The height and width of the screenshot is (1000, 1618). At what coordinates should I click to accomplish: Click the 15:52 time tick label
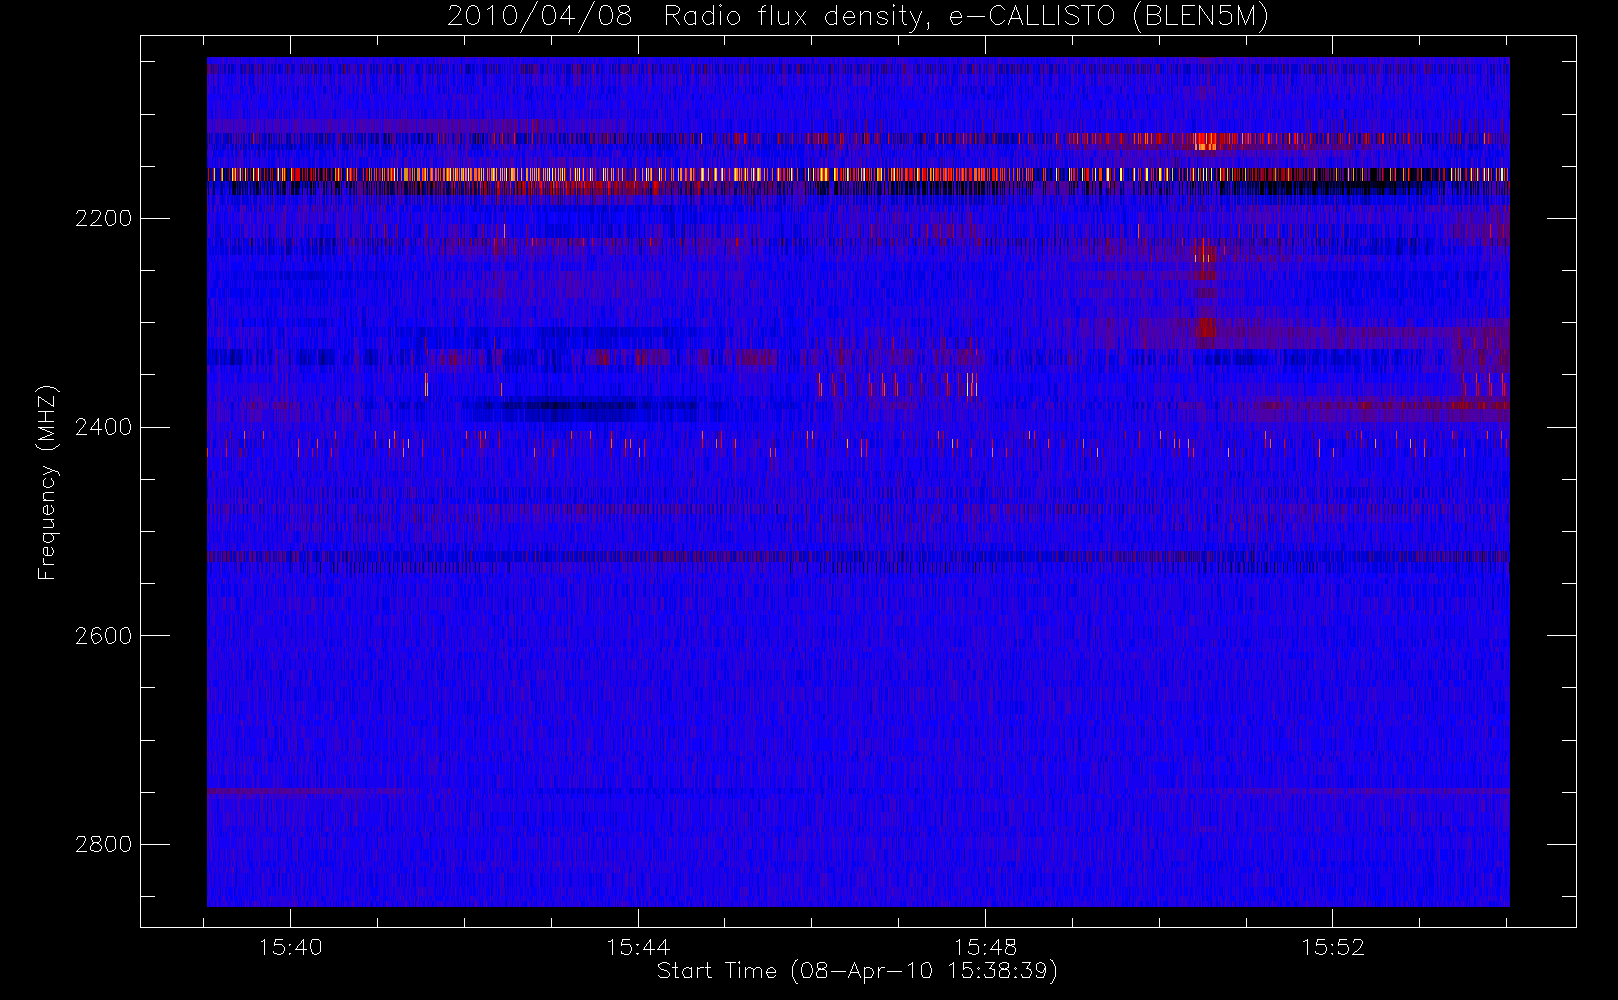[1332, 947]
